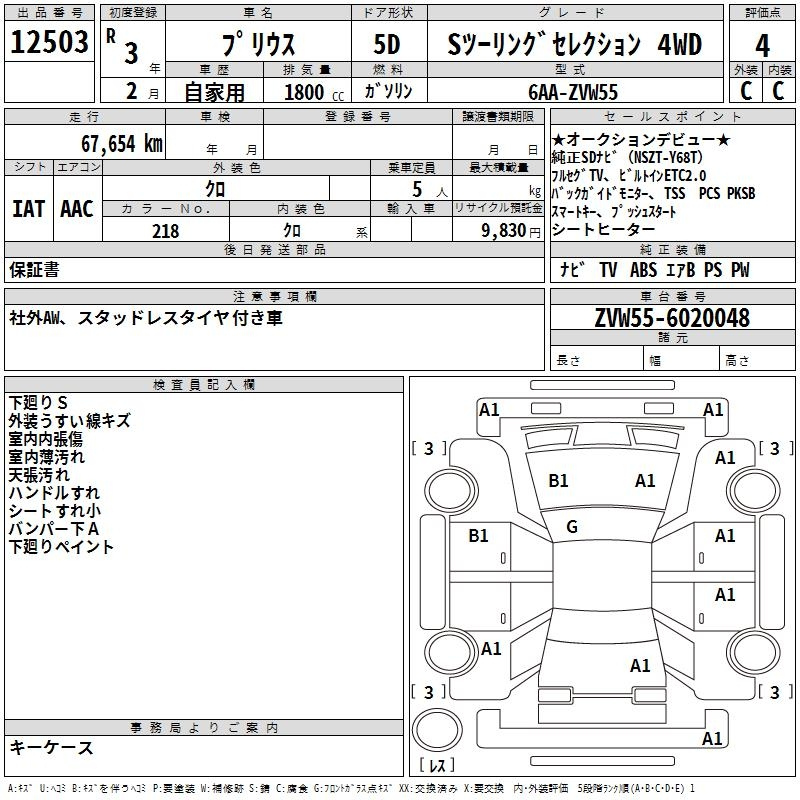The height and width of the screenshot is (800, 800).
Task: Click the [レス] marker below the diagram
Action: click(x=437, y=766)
